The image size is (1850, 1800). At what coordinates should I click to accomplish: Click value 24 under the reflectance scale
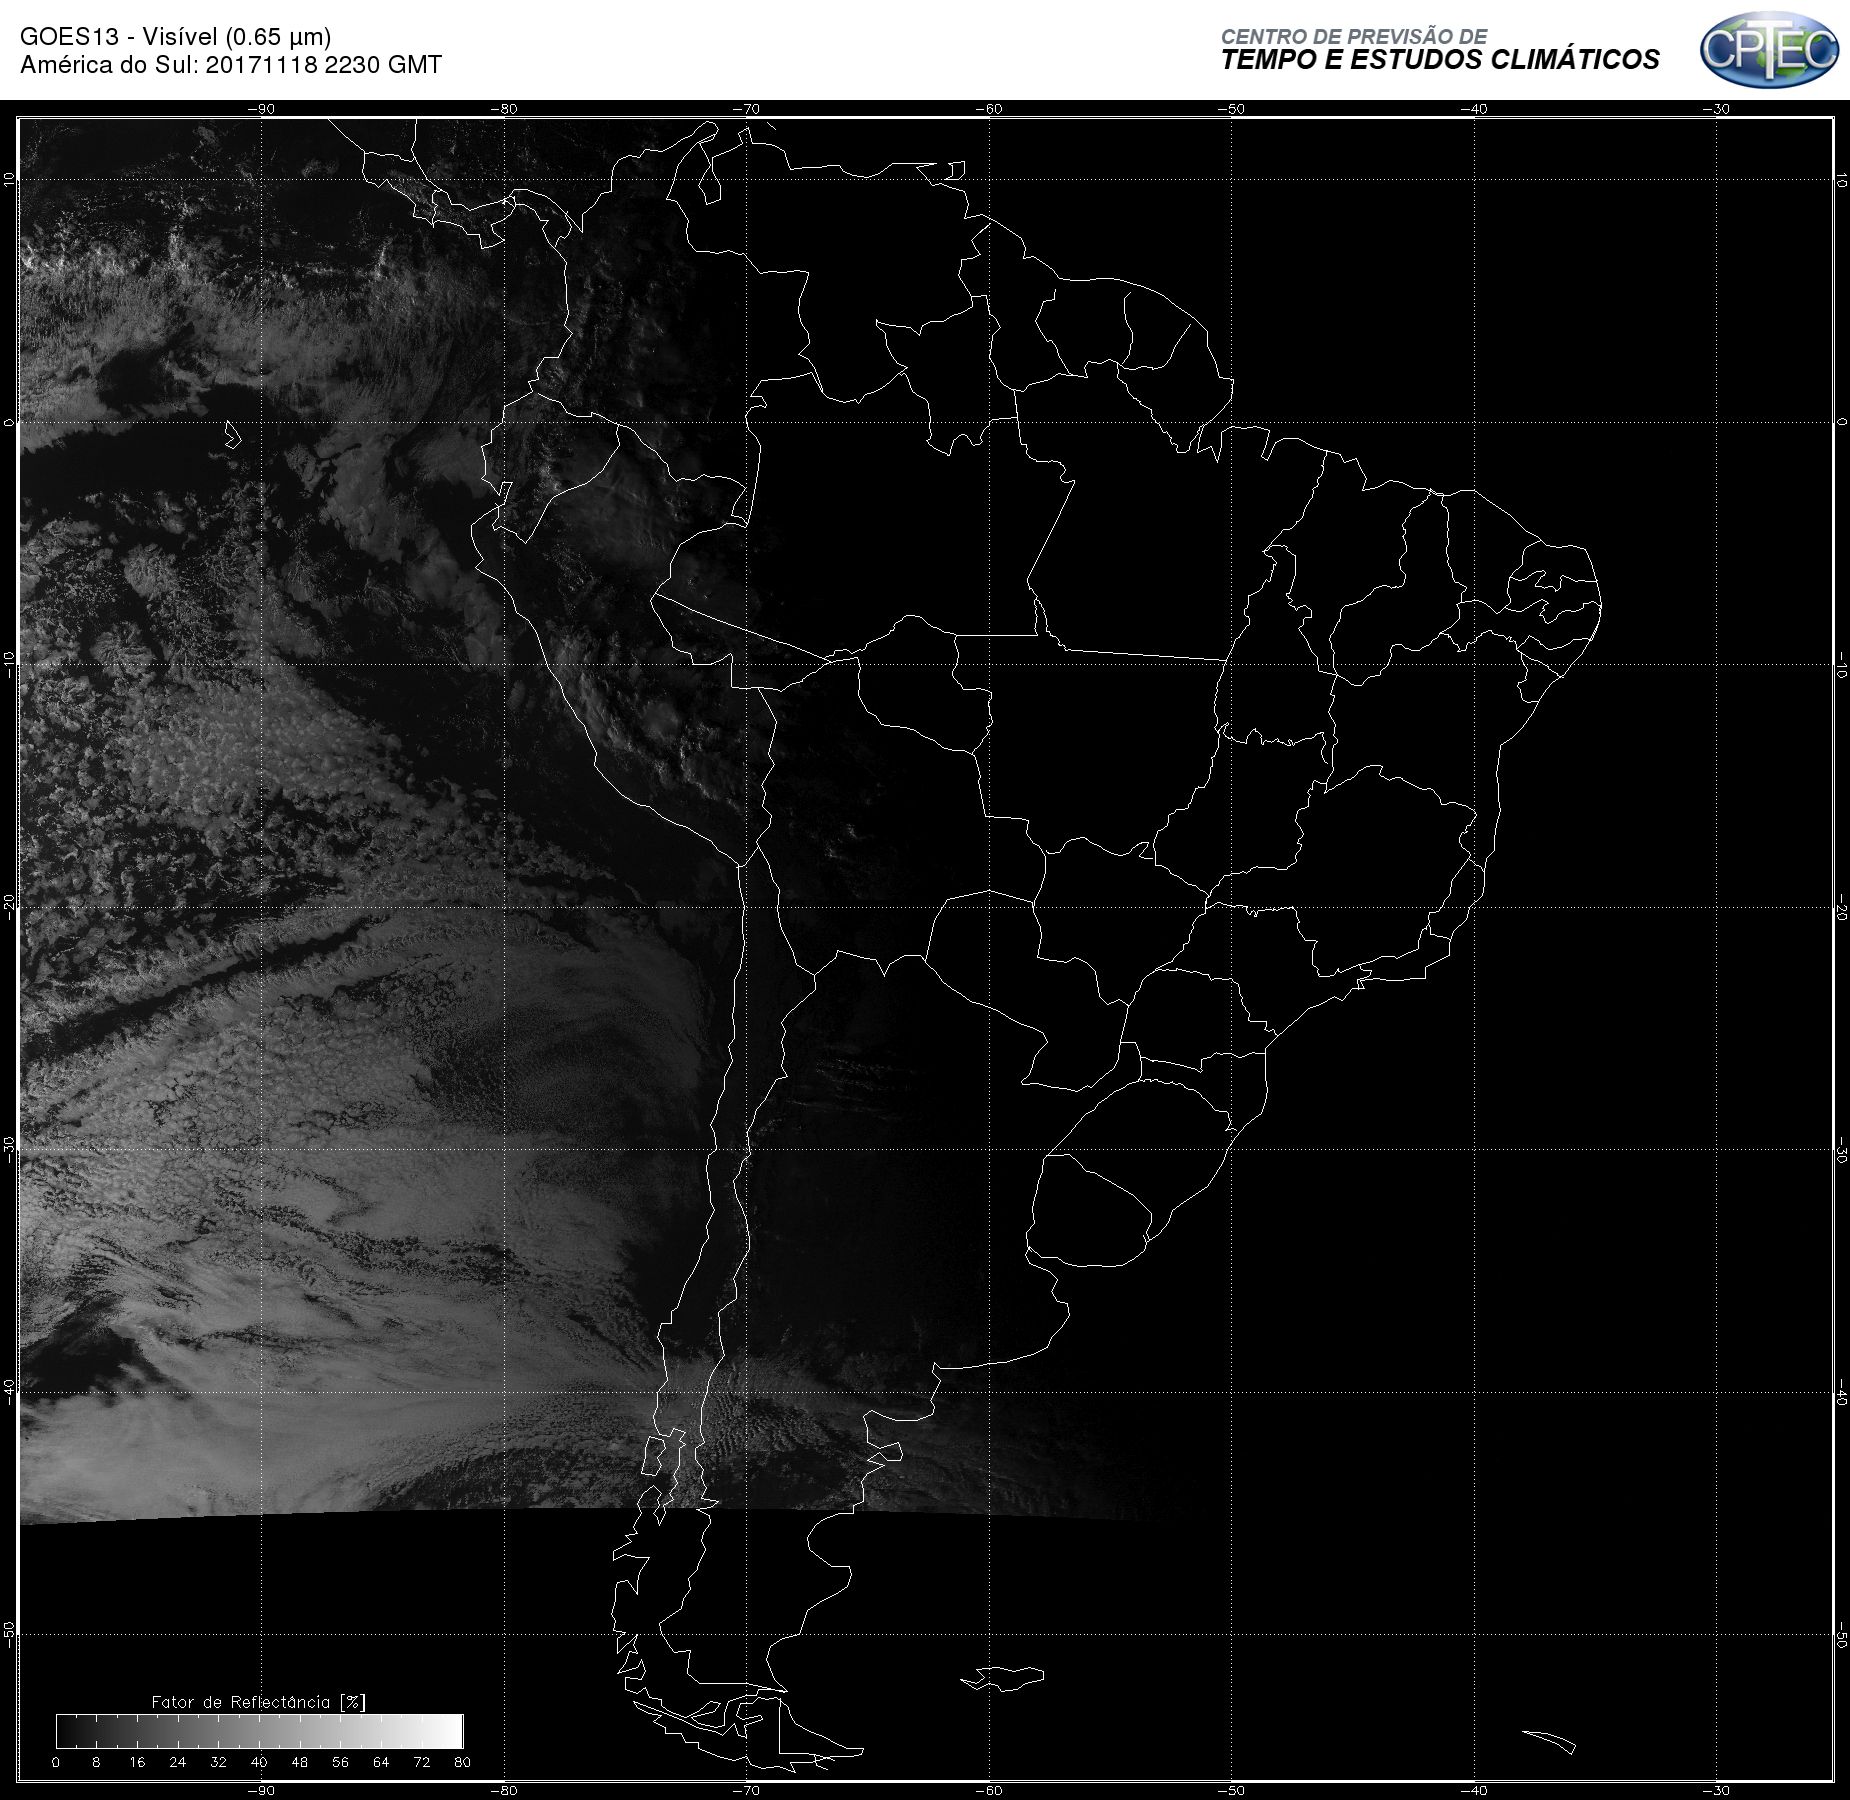178,1762
